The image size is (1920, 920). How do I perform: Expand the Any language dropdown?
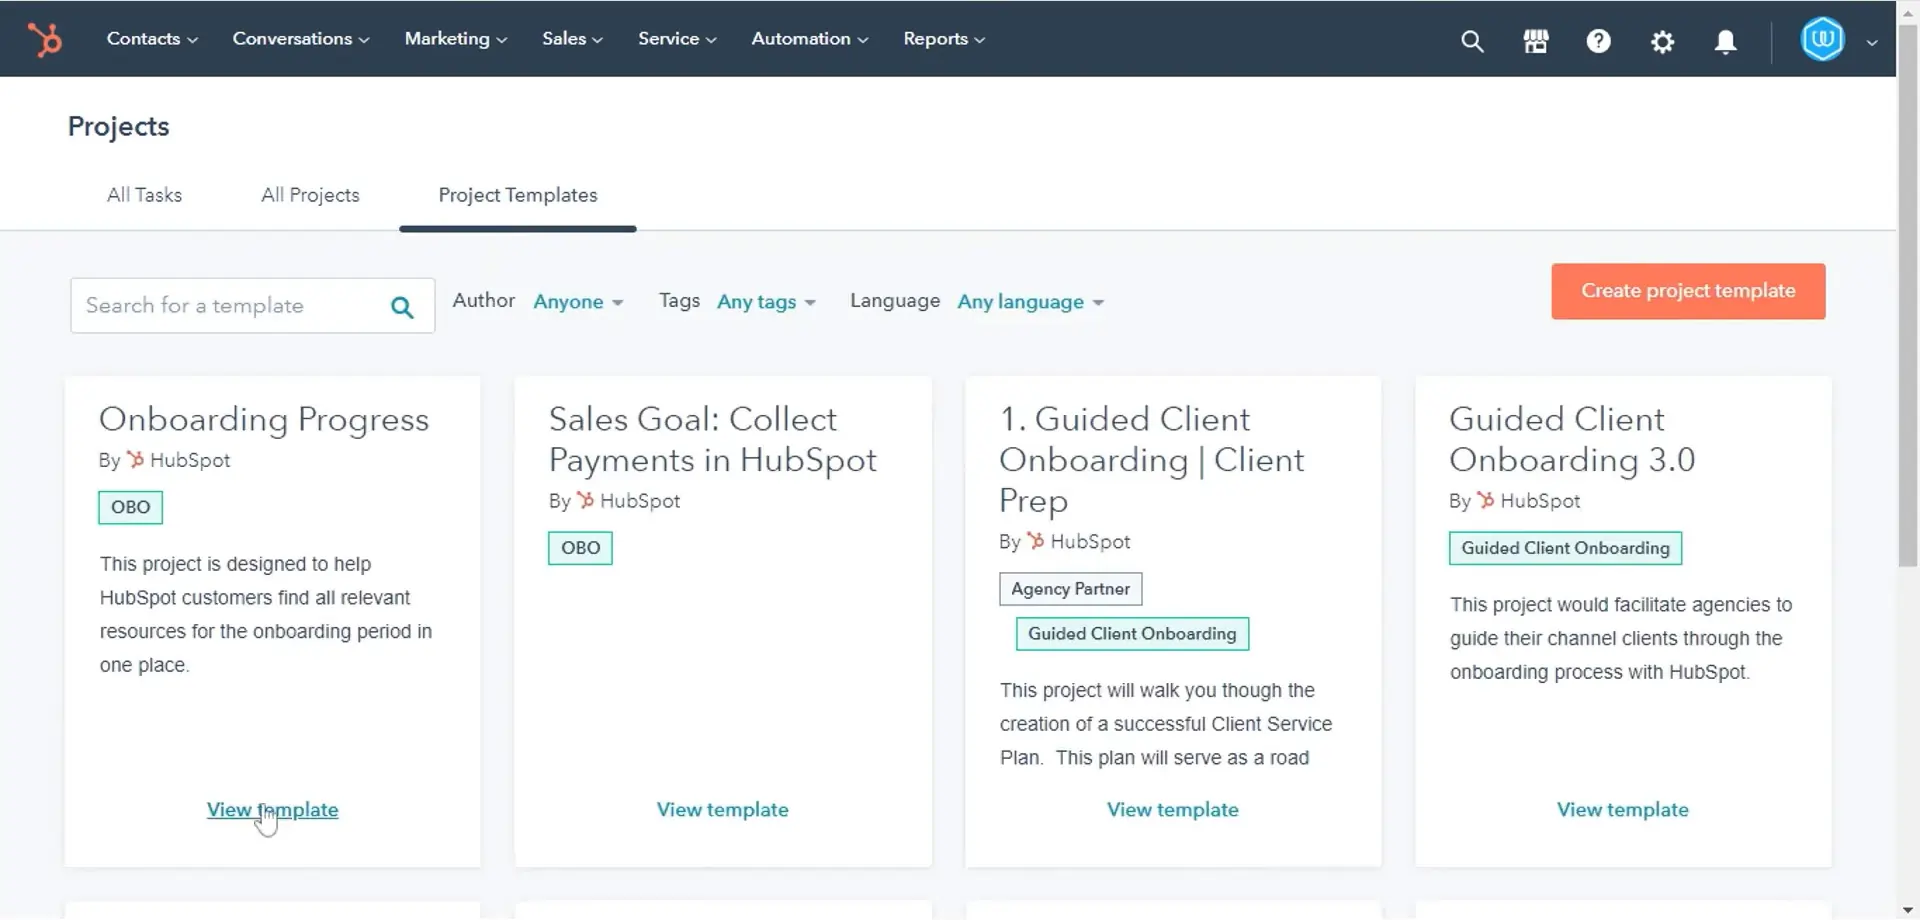(1030, 302)
